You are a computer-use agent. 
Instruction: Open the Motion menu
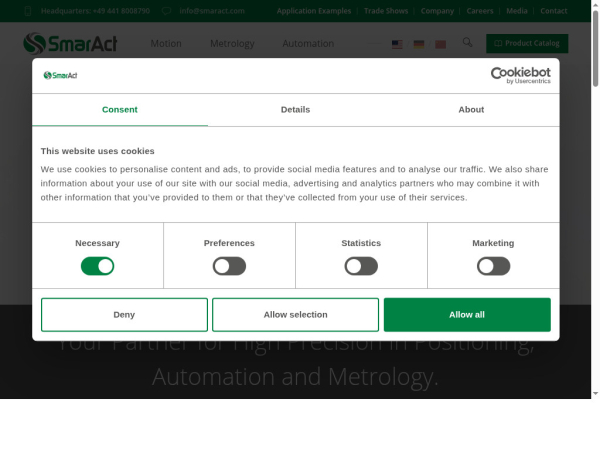click(166, 44)
